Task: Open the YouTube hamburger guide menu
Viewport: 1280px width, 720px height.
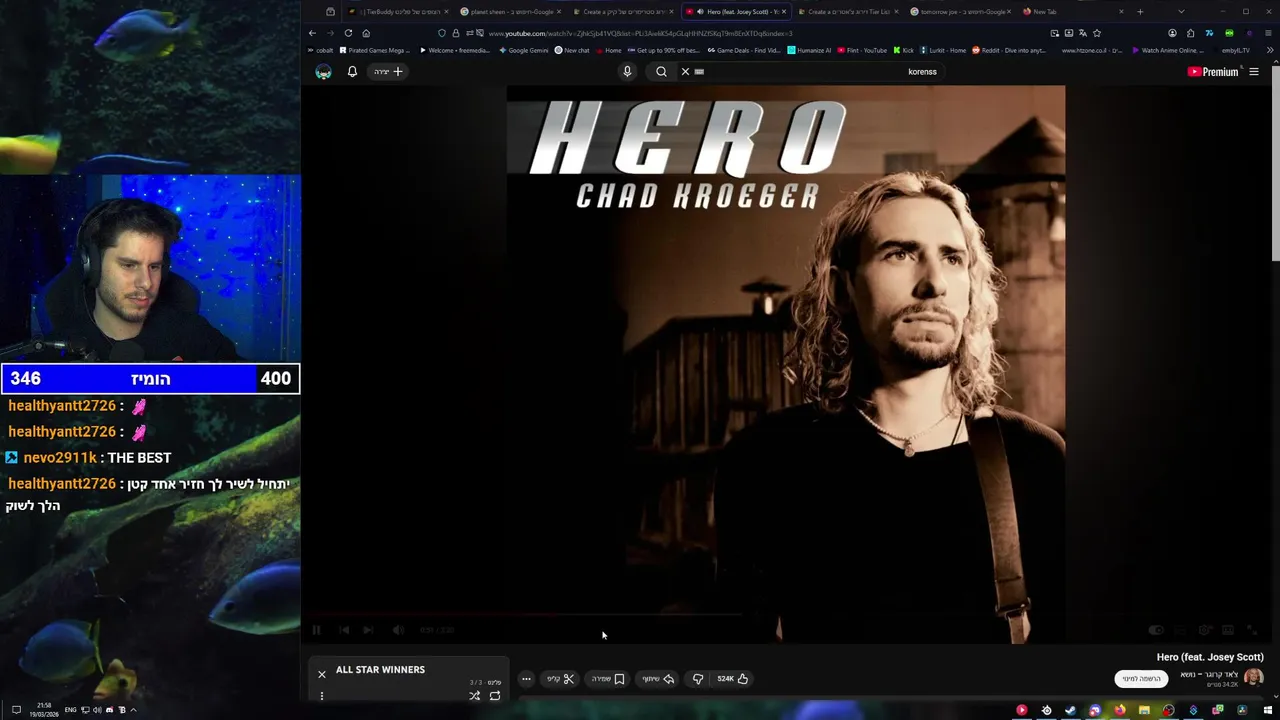Action: click(1254, 72)
